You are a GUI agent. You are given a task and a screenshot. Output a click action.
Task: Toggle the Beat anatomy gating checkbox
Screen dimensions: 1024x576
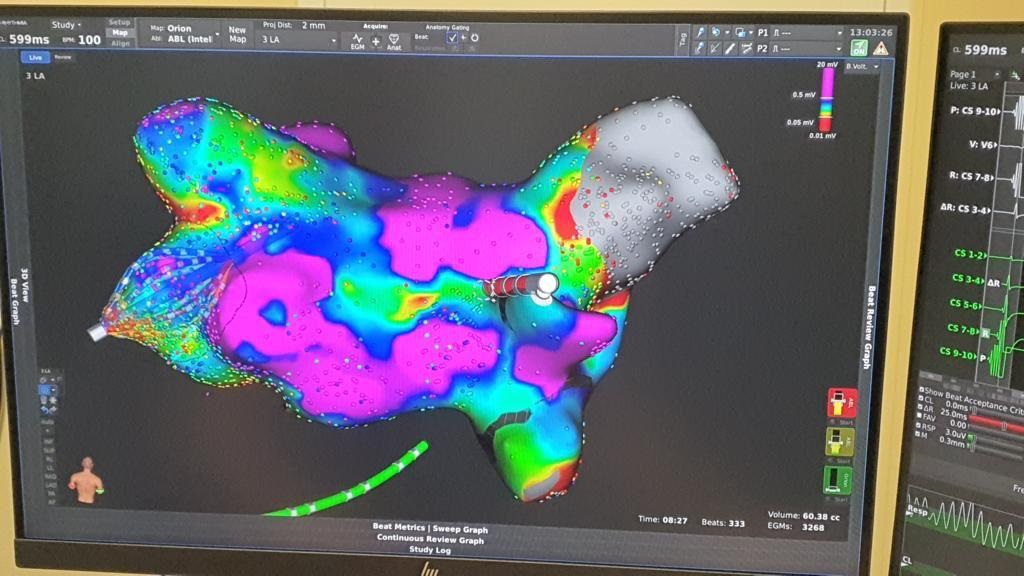coord(452,38)
